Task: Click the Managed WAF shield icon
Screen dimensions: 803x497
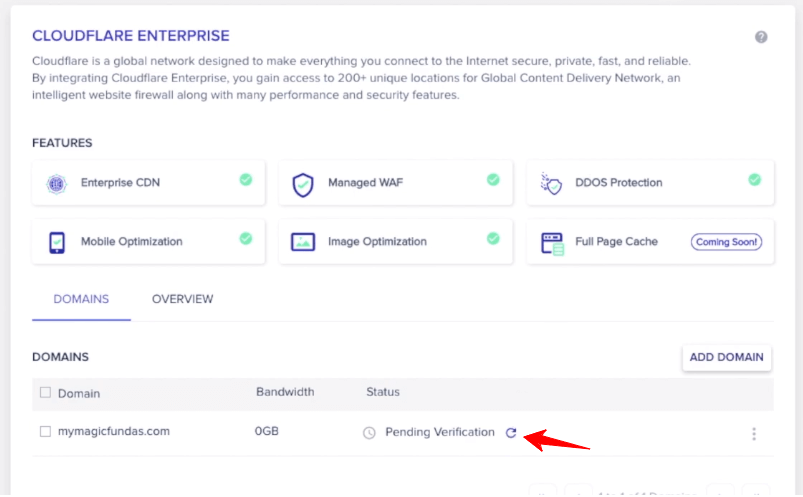Action: coord(303,184)
